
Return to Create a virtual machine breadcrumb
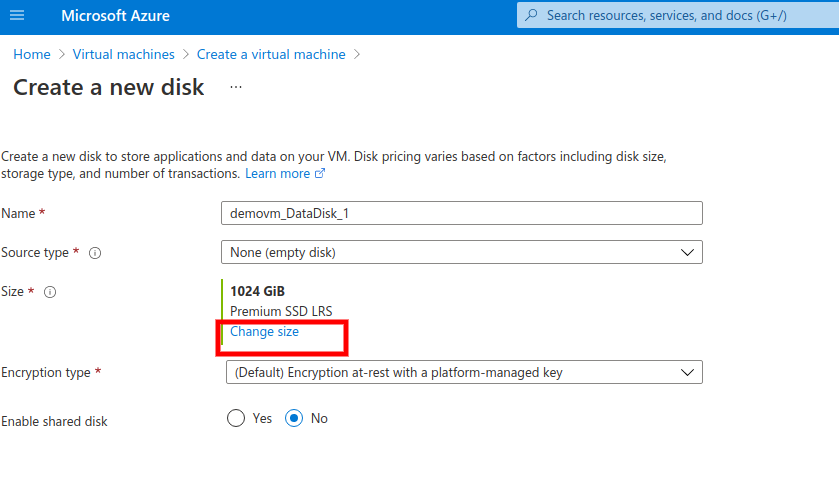point(271,54)
